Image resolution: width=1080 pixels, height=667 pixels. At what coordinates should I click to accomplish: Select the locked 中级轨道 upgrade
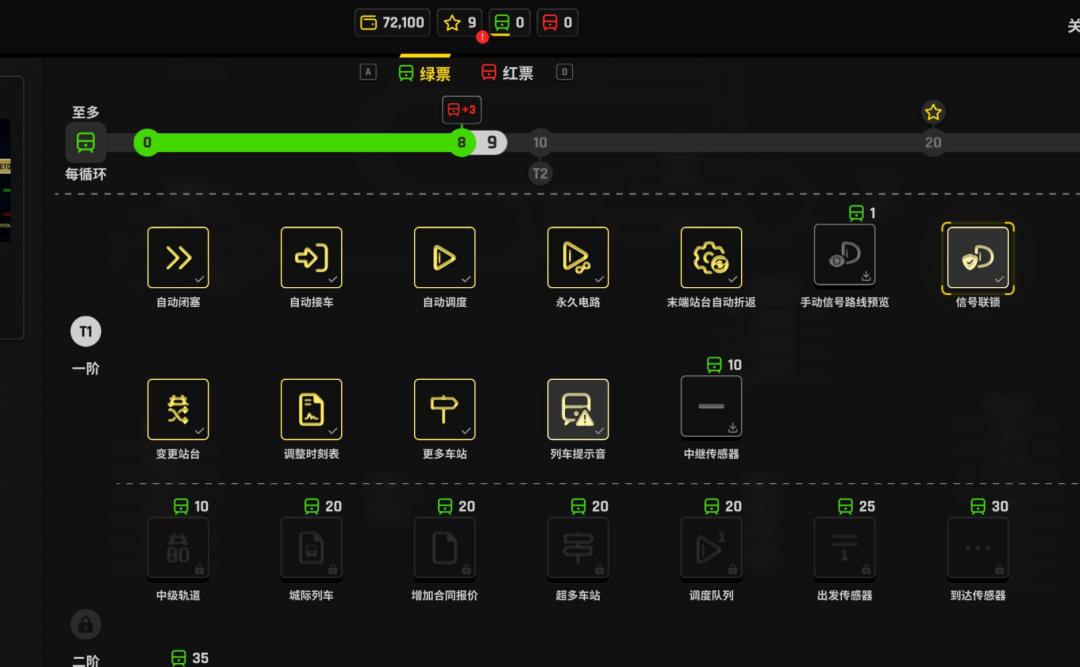click(178, 548)
